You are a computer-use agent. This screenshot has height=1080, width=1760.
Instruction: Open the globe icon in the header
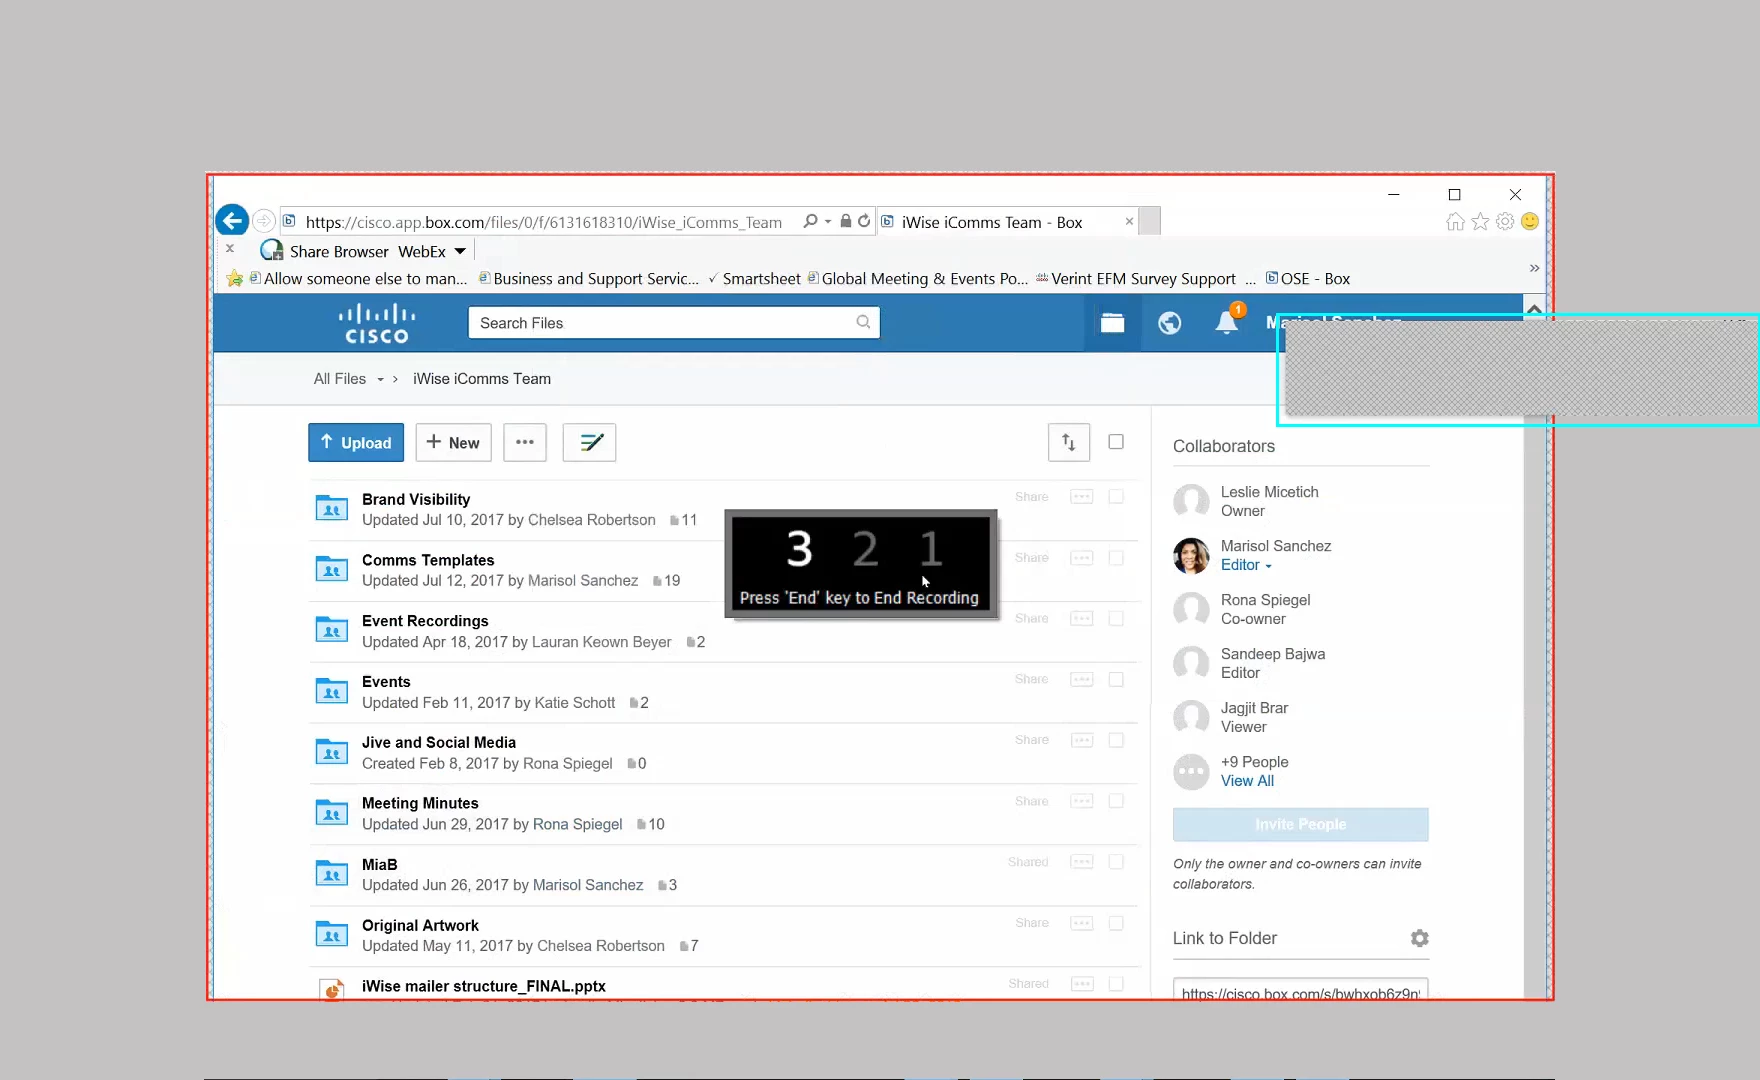click(x=1169, y=323)
